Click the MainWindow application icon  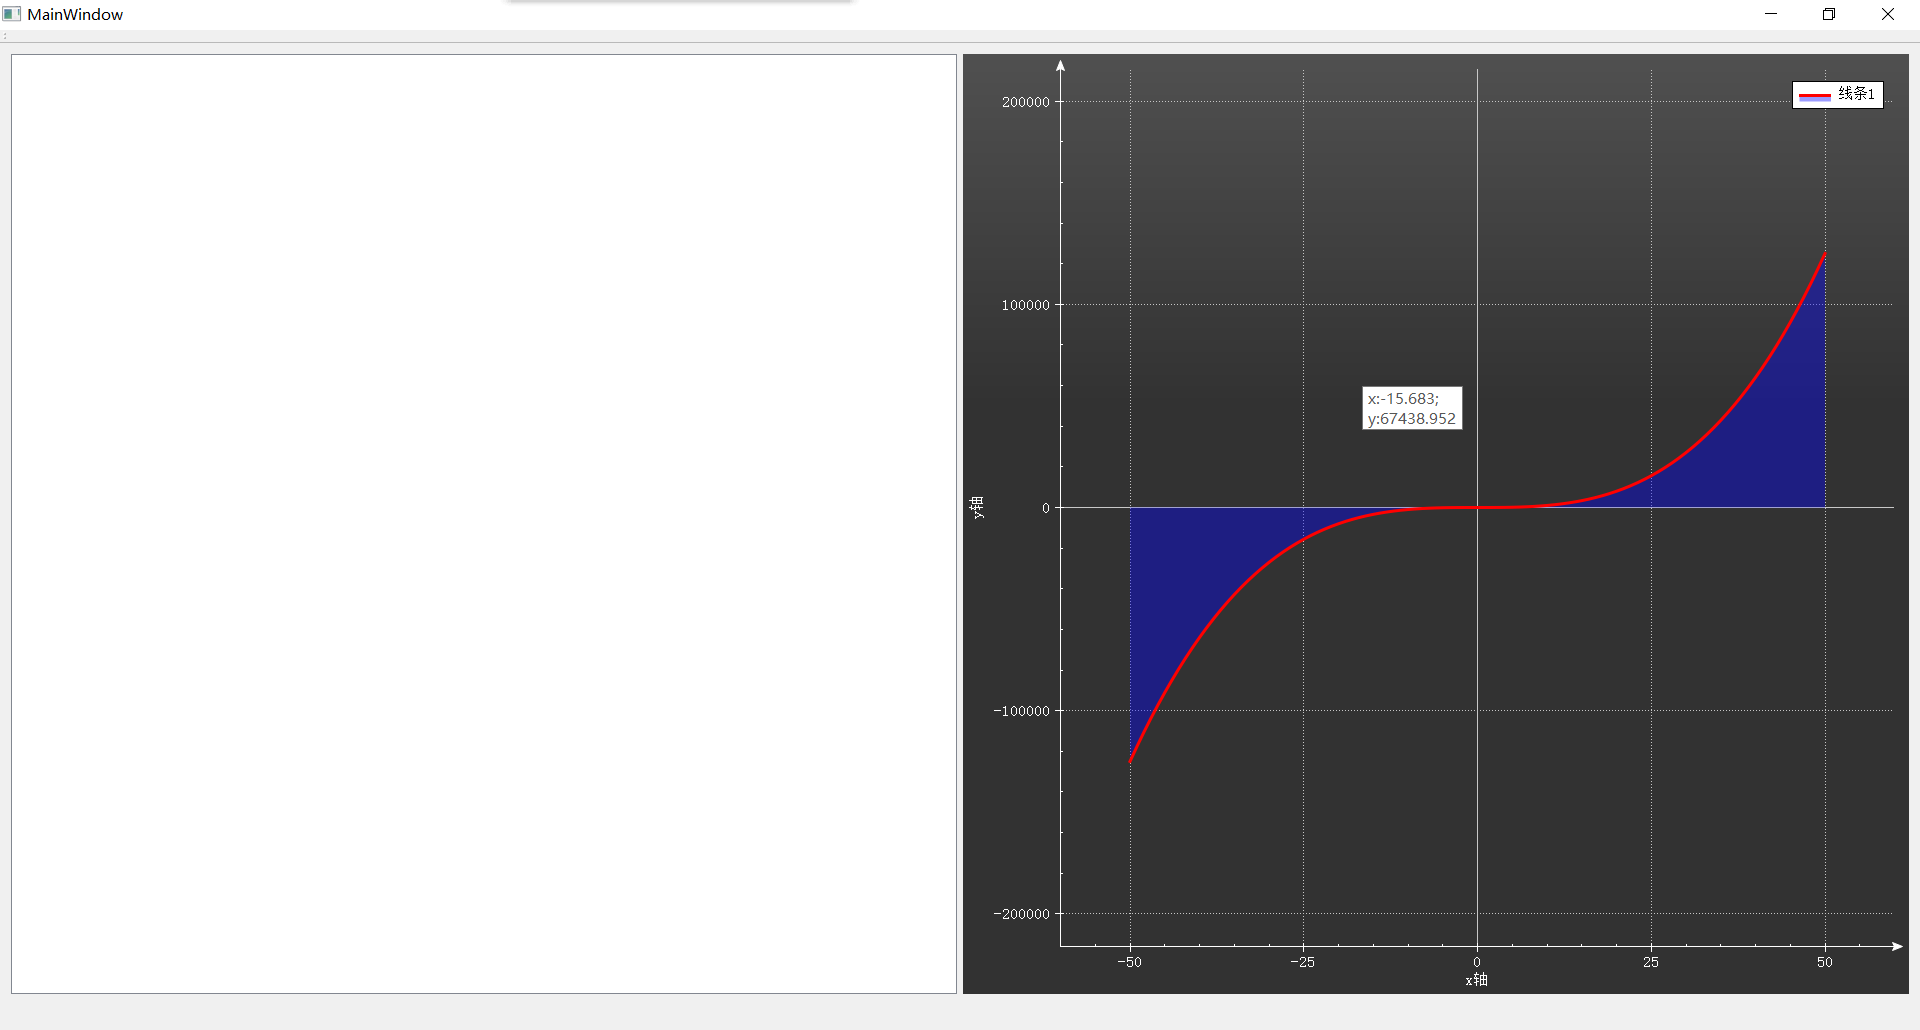pos(11,14)
